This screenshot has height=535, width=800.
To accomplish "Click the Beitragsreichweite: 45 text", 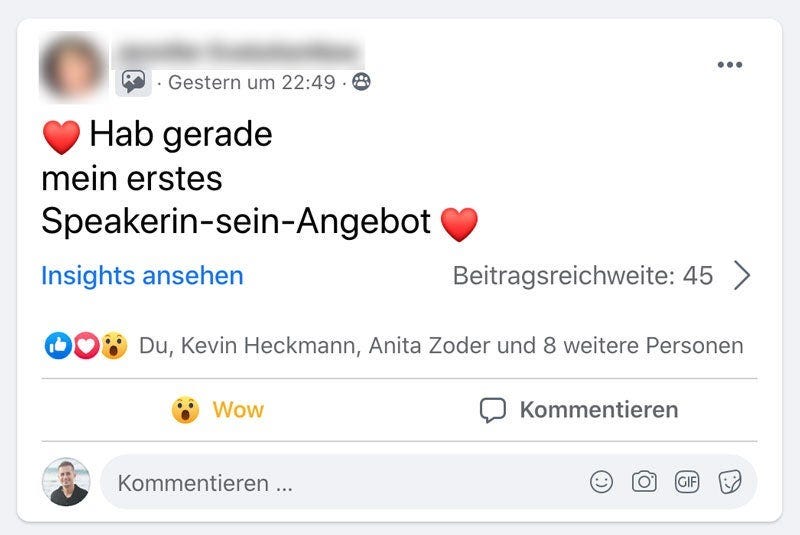I will coord(582,275).
